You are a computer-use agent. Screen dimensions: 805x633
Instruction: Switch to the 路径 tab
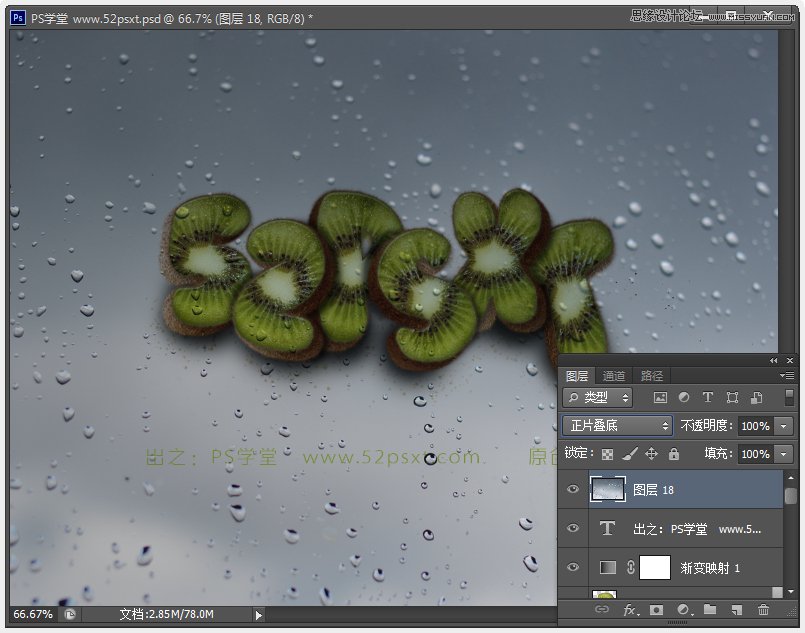652,376
